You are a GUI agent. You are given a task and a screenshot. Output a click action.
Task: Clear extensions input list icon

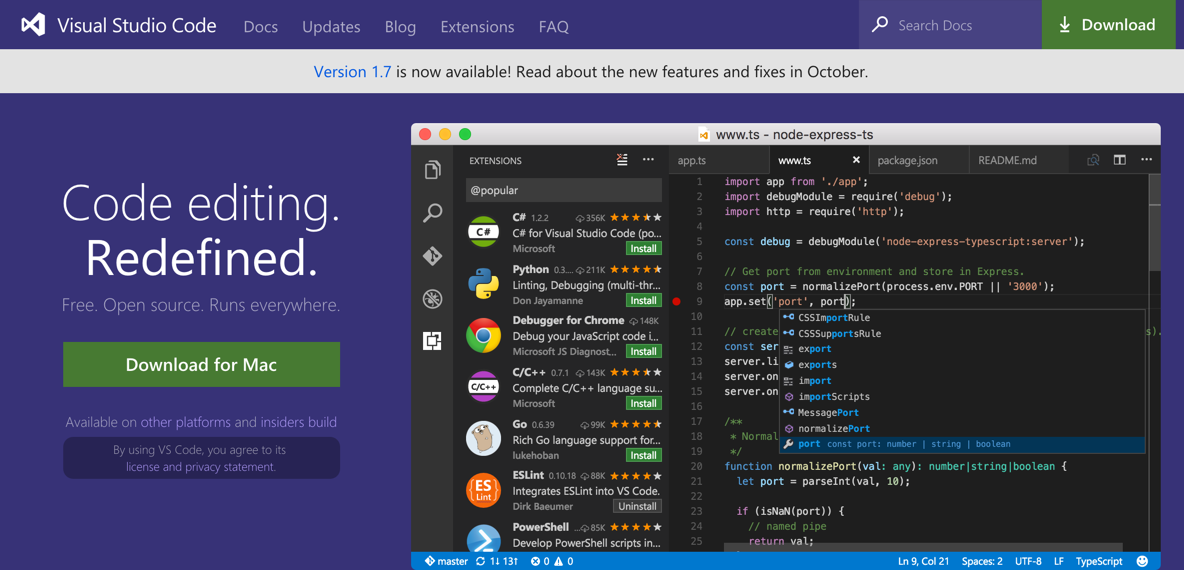[x=622, y=159]
